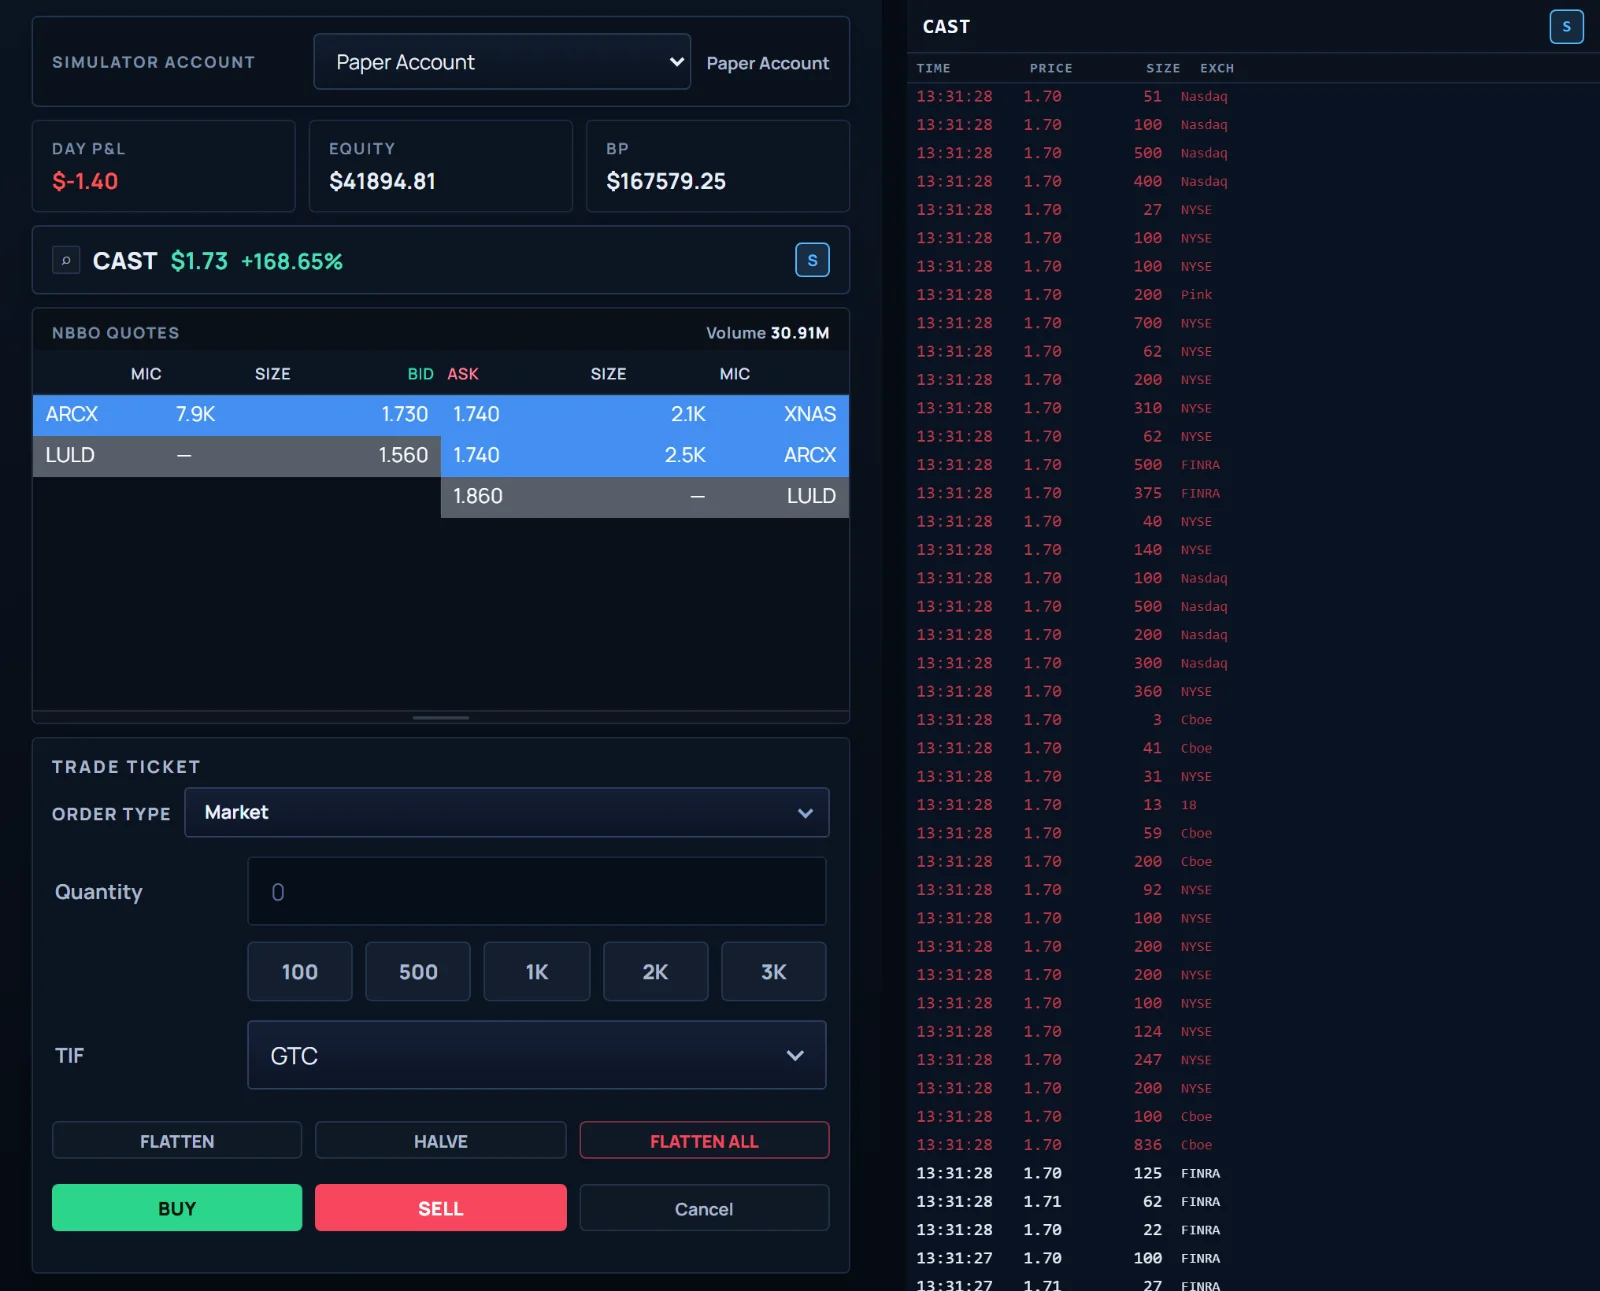
Task: Click the tape print of size 375 on FINRA
Action: pyautogui.click(x=1253, y=493)
